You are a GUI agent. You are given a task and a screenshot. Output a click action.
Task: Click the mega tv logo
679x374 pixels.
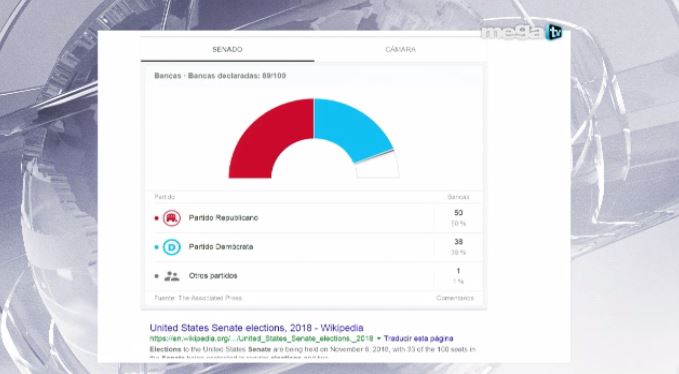[522, 32]
